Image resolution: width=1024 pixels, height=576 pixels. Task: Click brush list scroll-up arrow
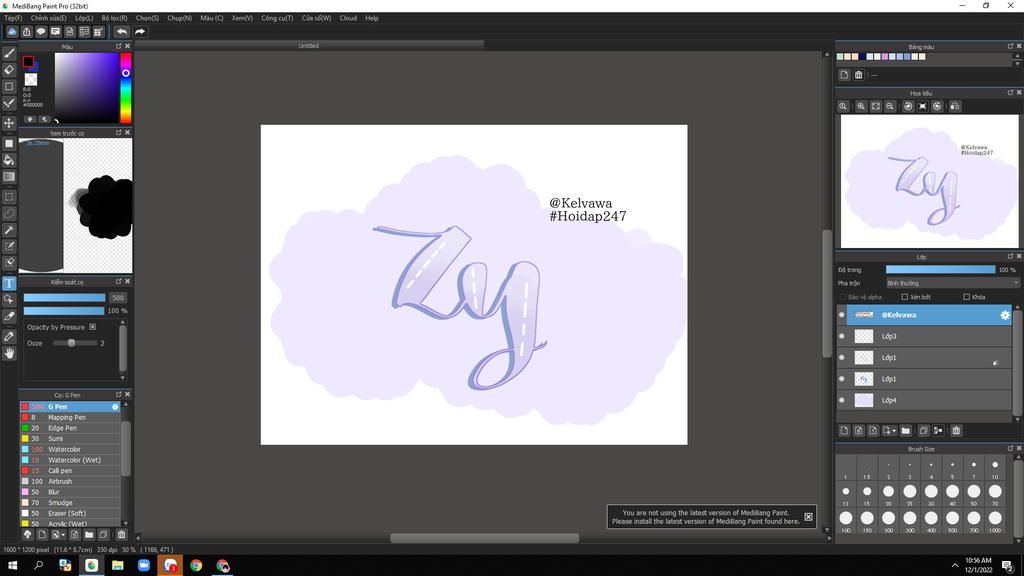125,405
